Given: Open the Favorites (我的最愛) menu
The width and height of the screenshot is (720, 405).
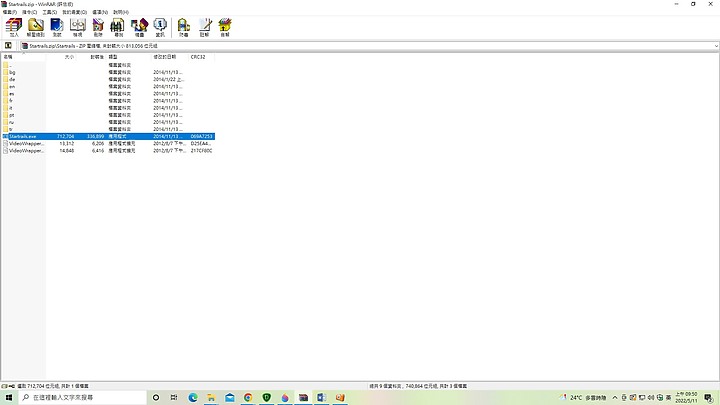Looking at the screenshot, I should [x=74, y=12].
